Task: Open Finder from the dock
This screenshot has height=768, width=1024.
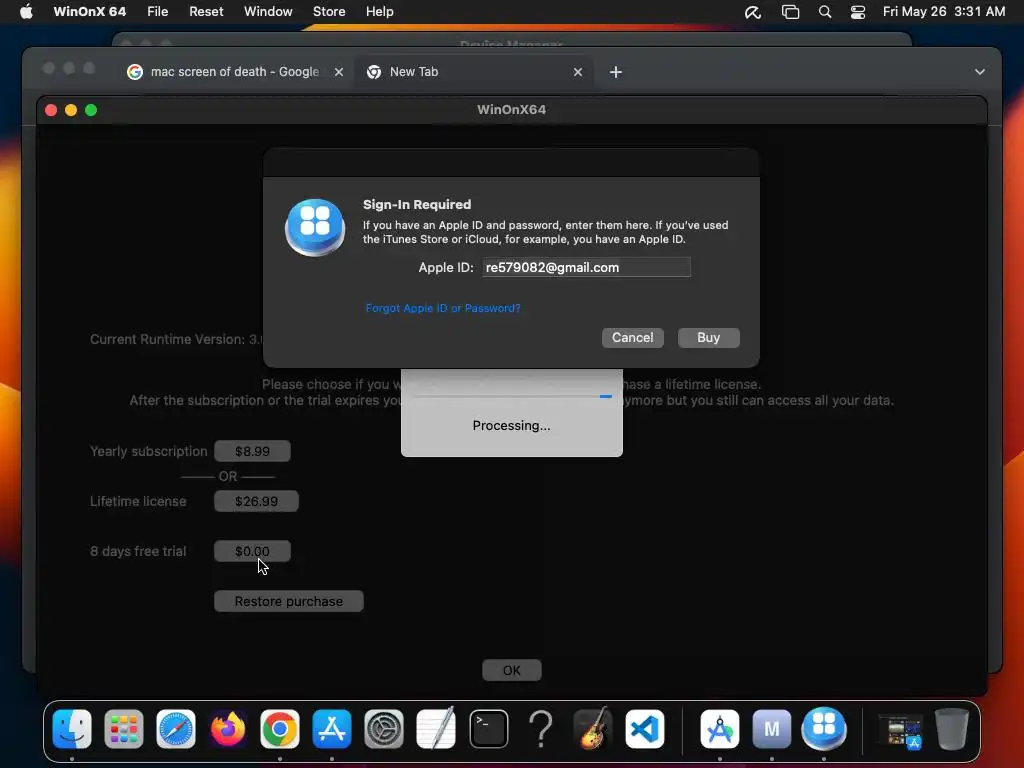Action: tap(72, 728)
